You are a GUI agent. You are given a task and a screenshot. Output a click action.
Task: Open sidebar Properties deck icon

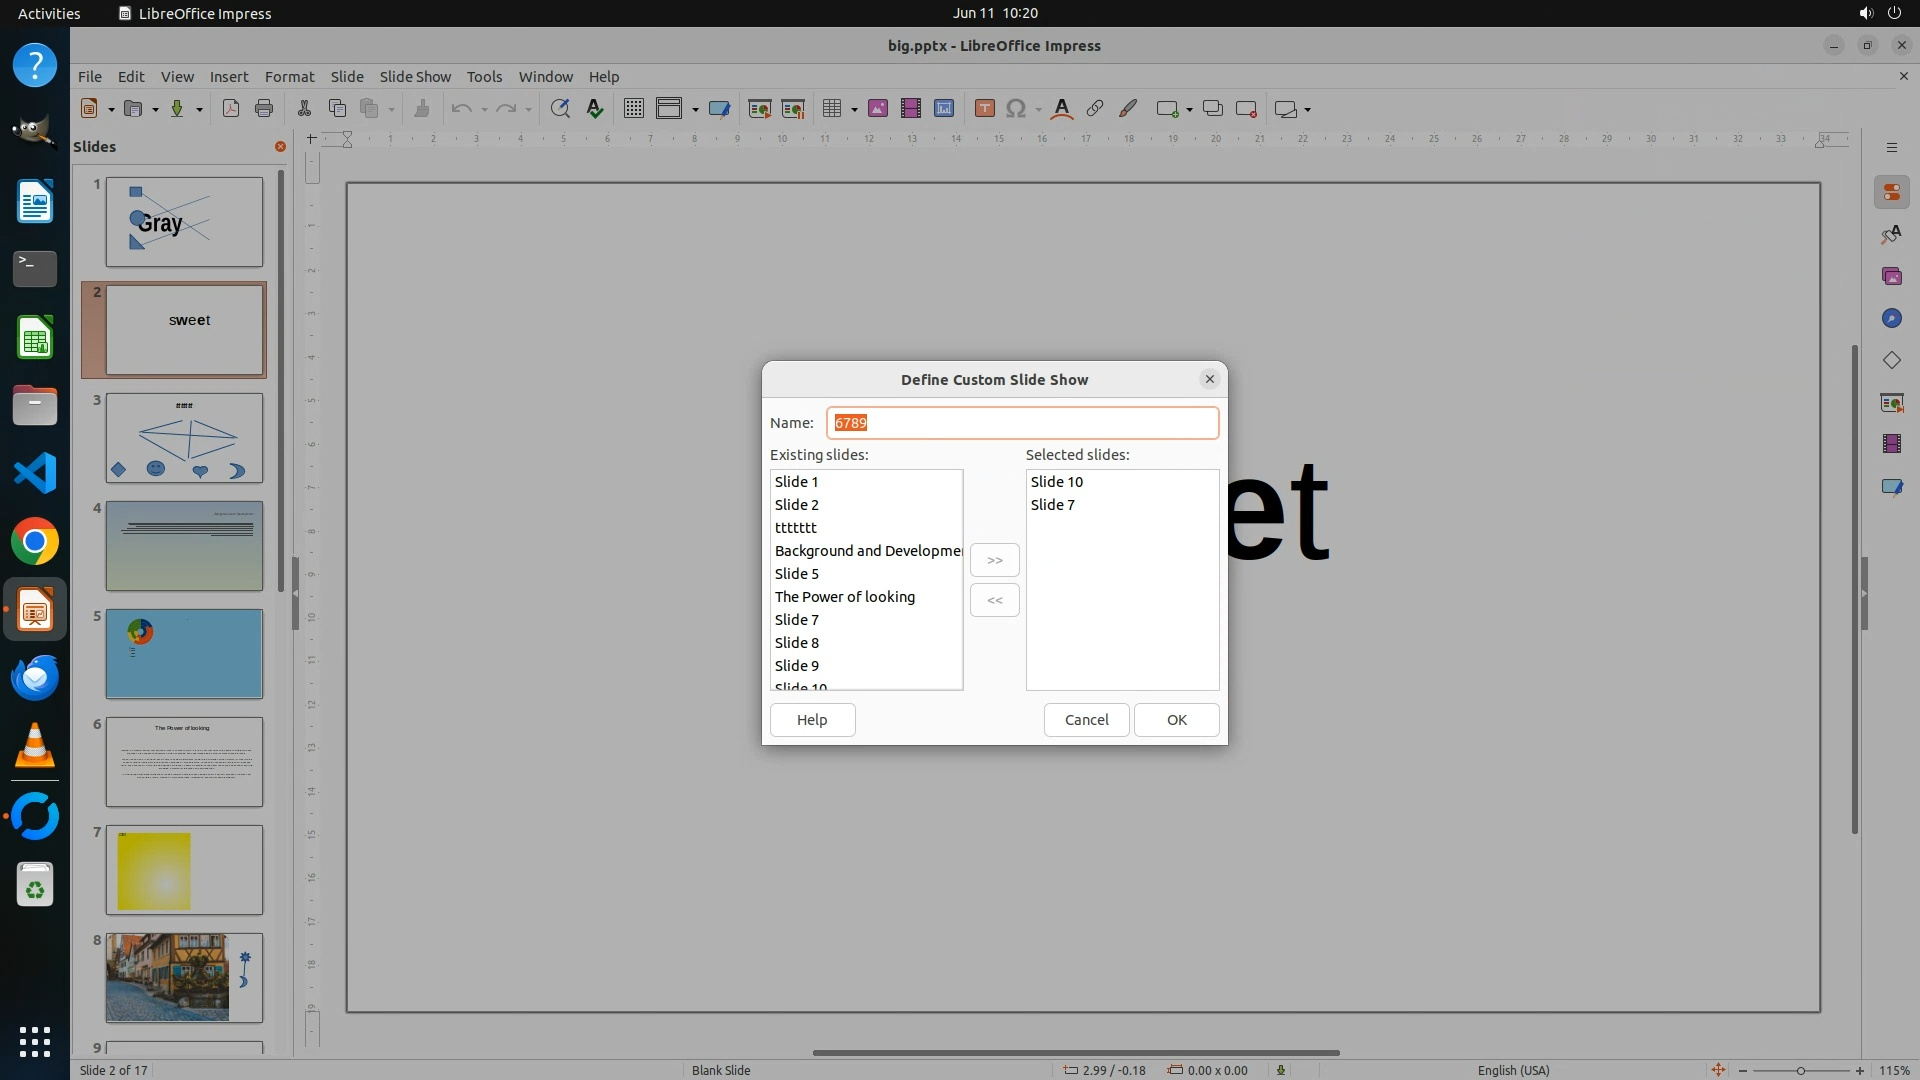(x=1891, y=192)
